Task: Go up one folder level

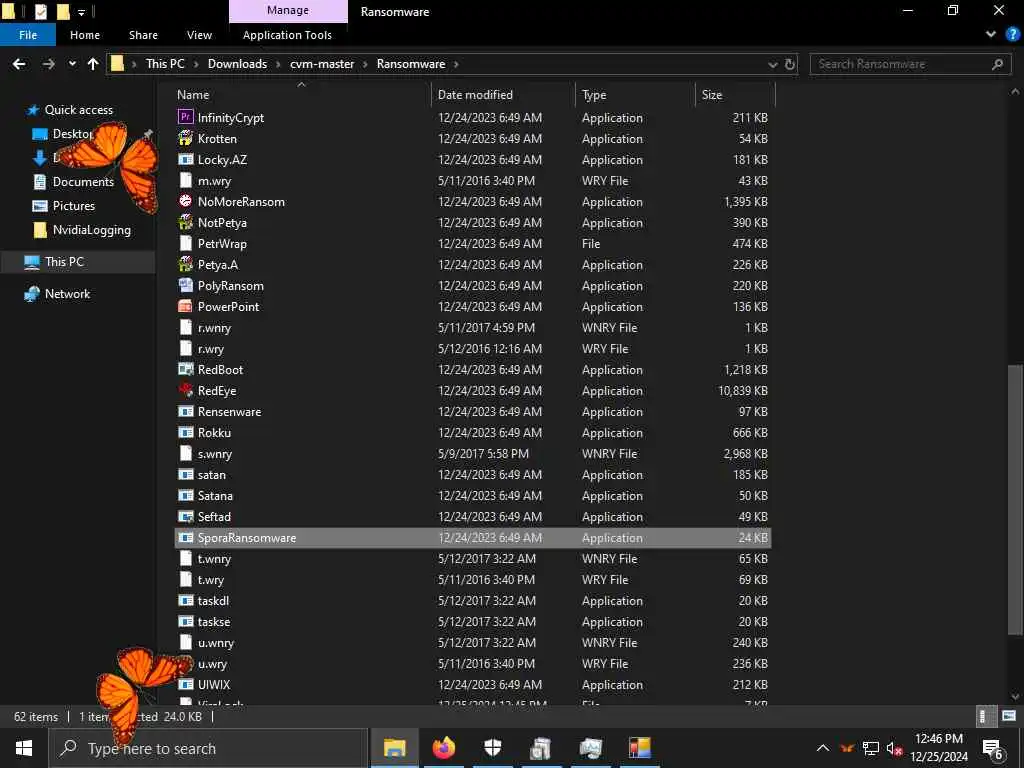Action: click(93, 64)
